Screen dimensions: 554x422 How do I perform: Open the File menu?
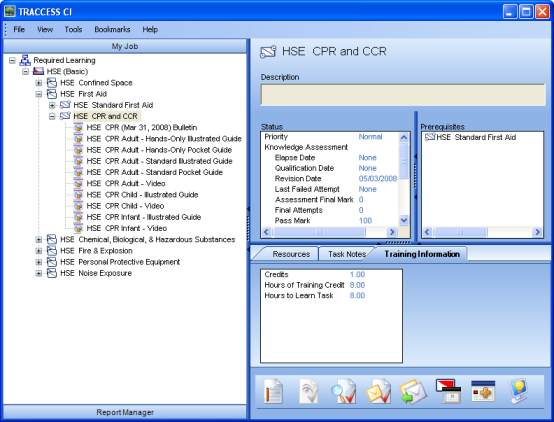point(19,29)
